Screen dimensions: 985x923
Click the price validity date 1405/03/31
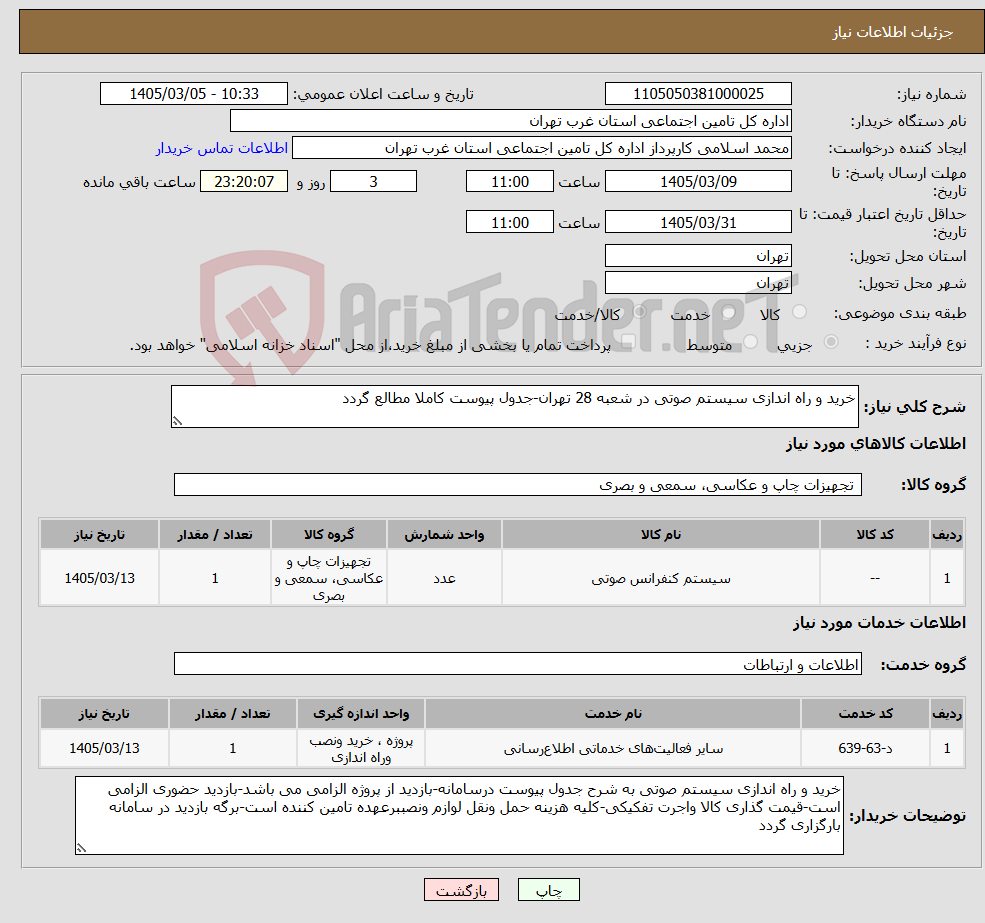698,222
